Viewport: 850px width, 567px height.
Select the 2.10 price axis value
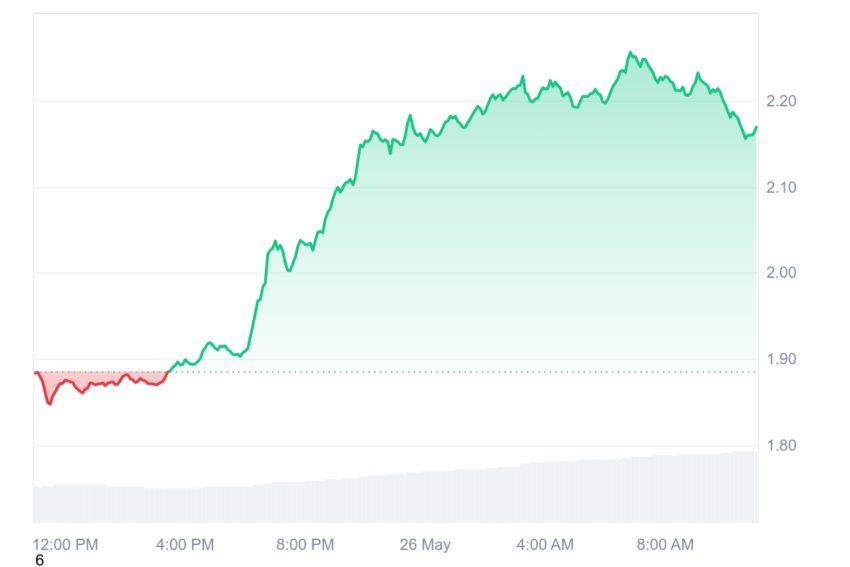point(781,188)
